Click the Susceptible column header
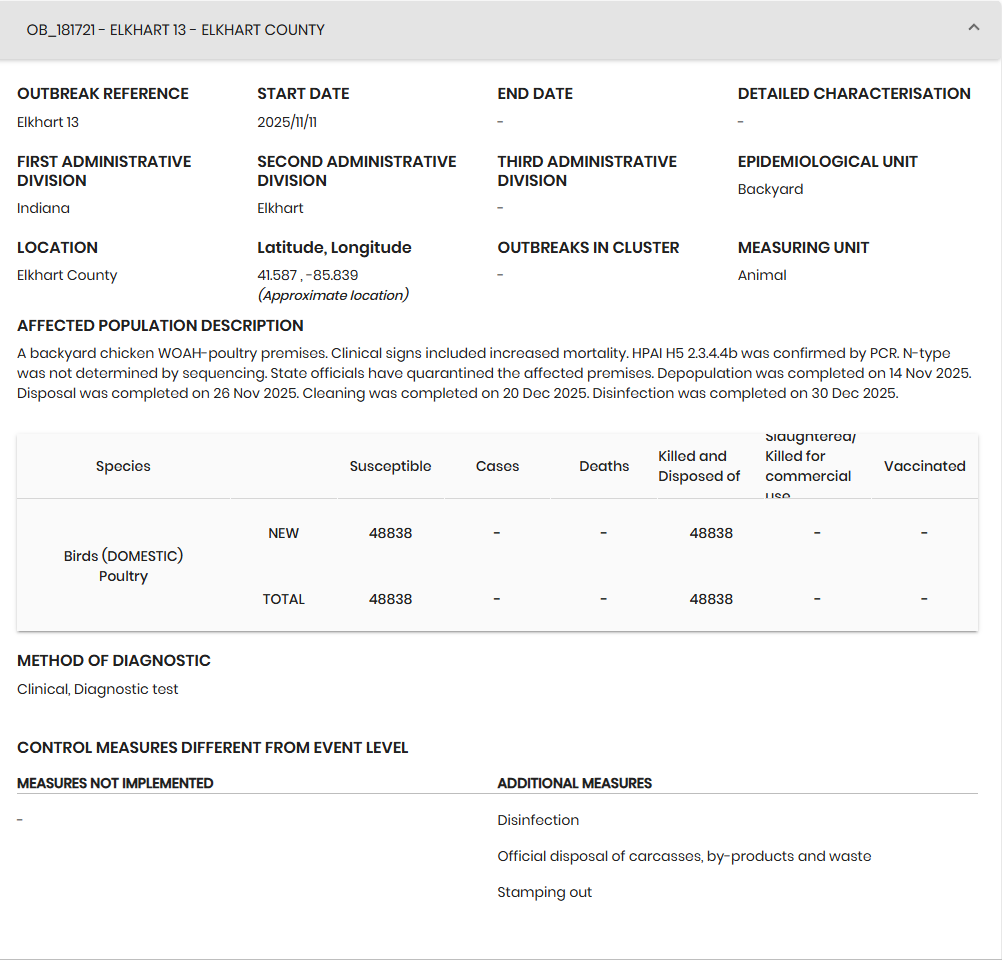This screenshot has height=960, width=1002. pyautogui.click(x=390, y=466)
